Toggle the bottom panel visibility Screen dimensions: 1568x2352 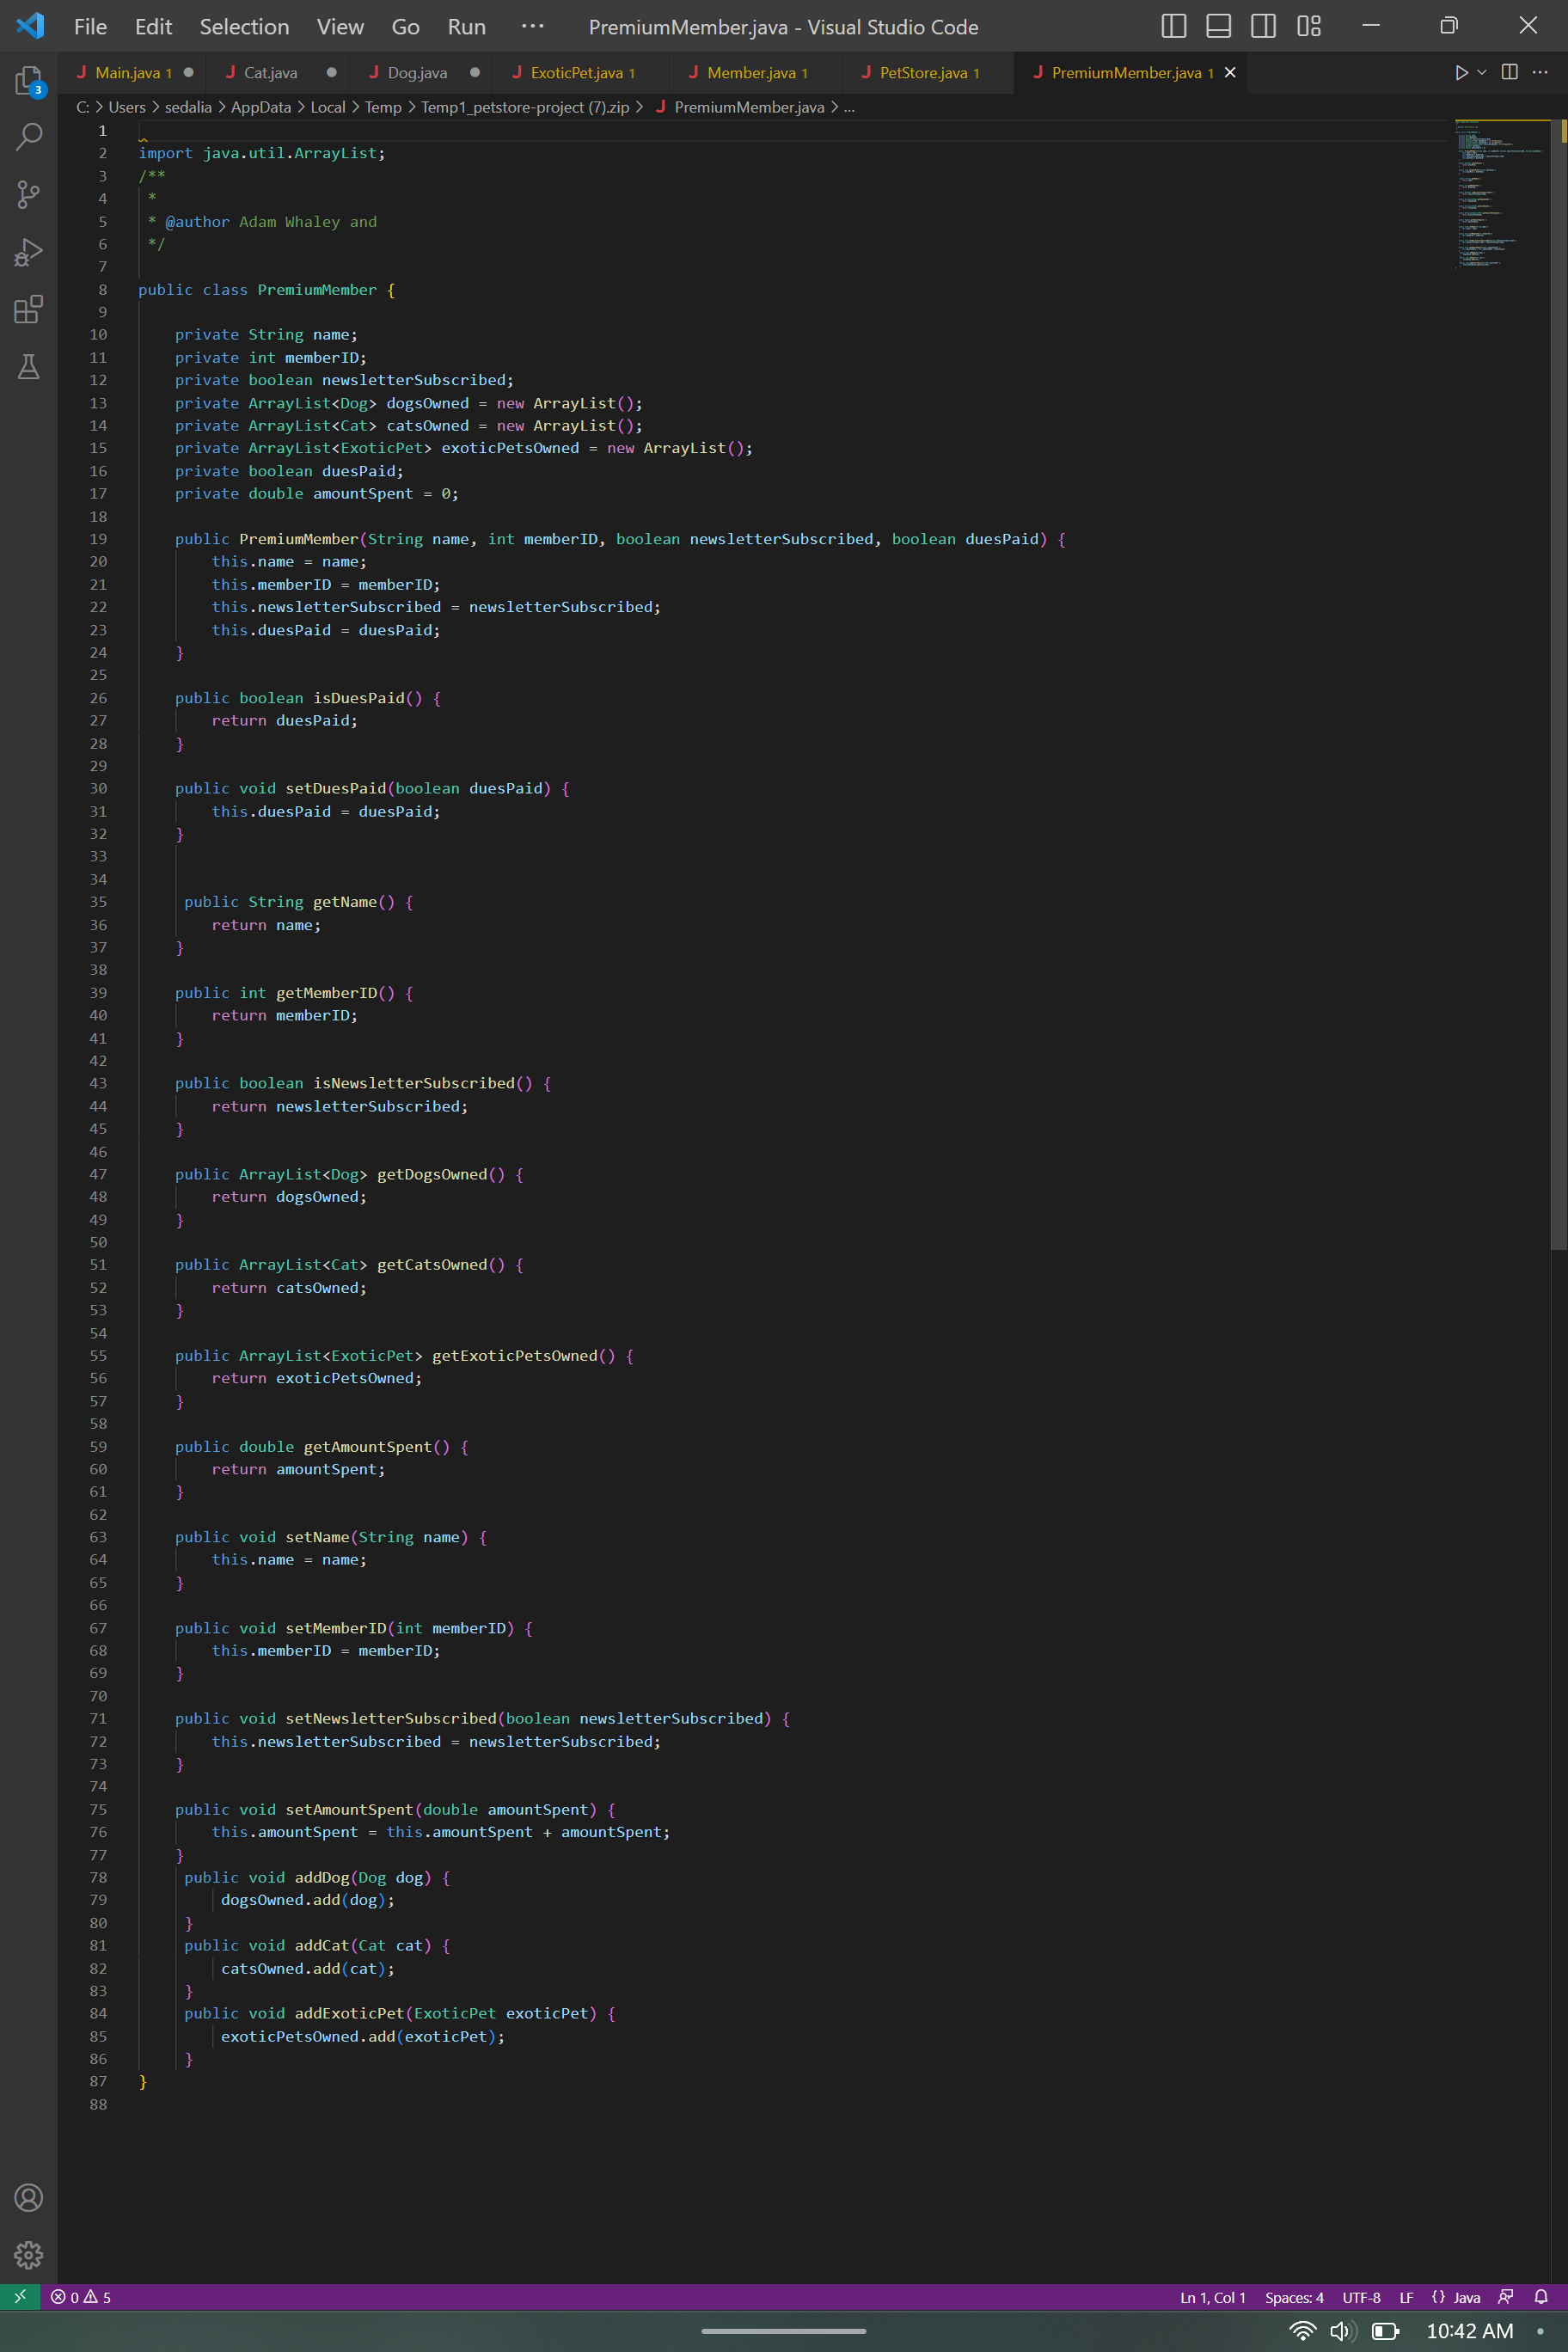tap(1218, 27)
